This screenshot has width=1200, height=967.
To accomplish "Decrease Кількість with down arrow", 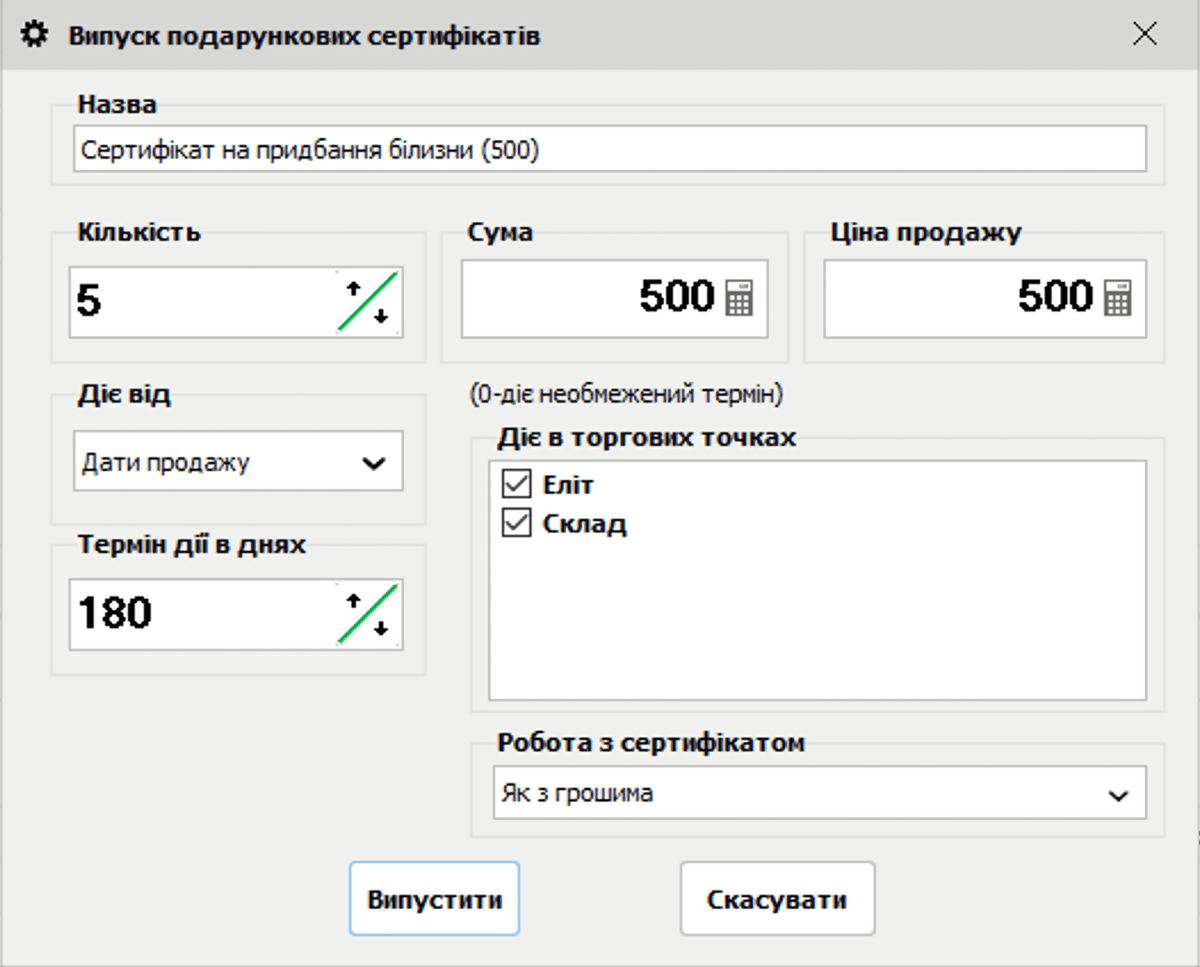I will pos(381,318).
